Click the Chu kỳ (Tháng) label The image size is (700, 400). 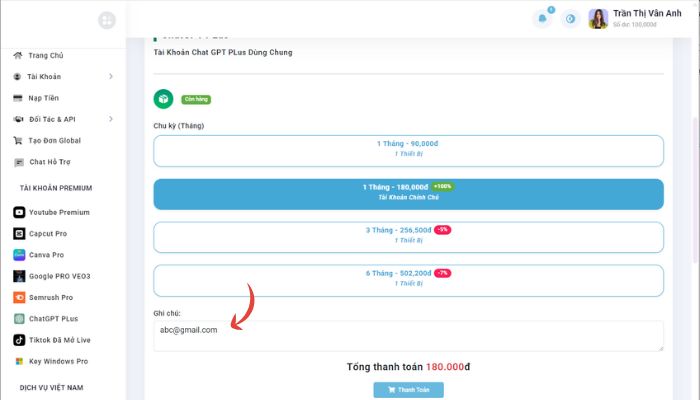point(179,126)
